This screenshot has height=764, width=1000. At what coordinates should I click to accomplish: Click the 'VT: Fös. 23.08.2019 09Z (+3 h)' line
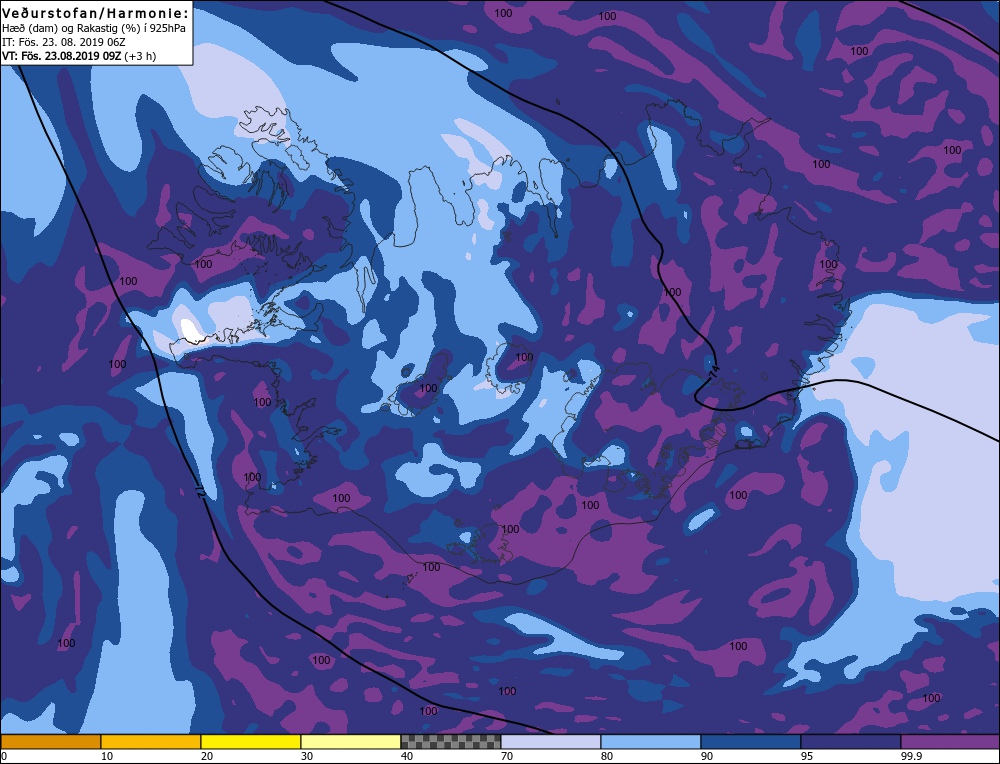pyautogui.click(x=79, y=56)
